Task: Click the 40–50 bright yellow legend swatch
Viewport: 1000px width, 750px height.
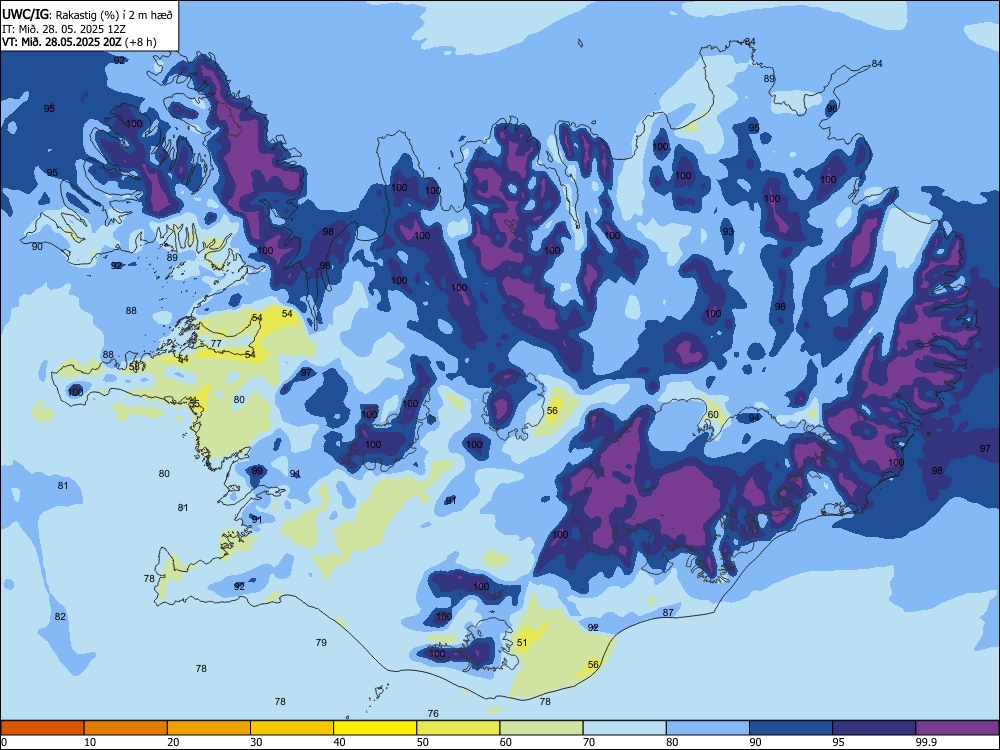Action: click(x=375, y=728)
